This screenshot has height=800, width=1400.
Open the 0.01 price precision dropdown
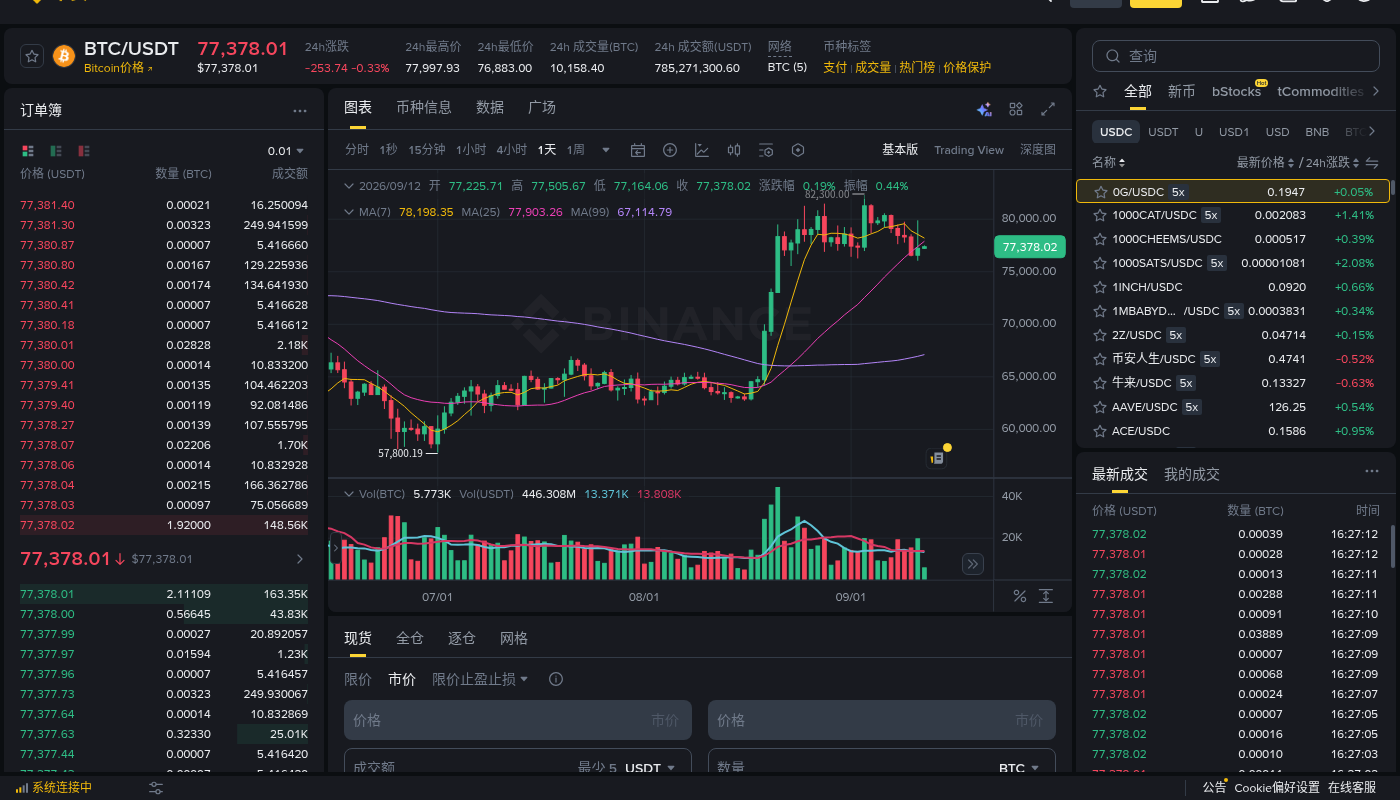pos(285,151)
